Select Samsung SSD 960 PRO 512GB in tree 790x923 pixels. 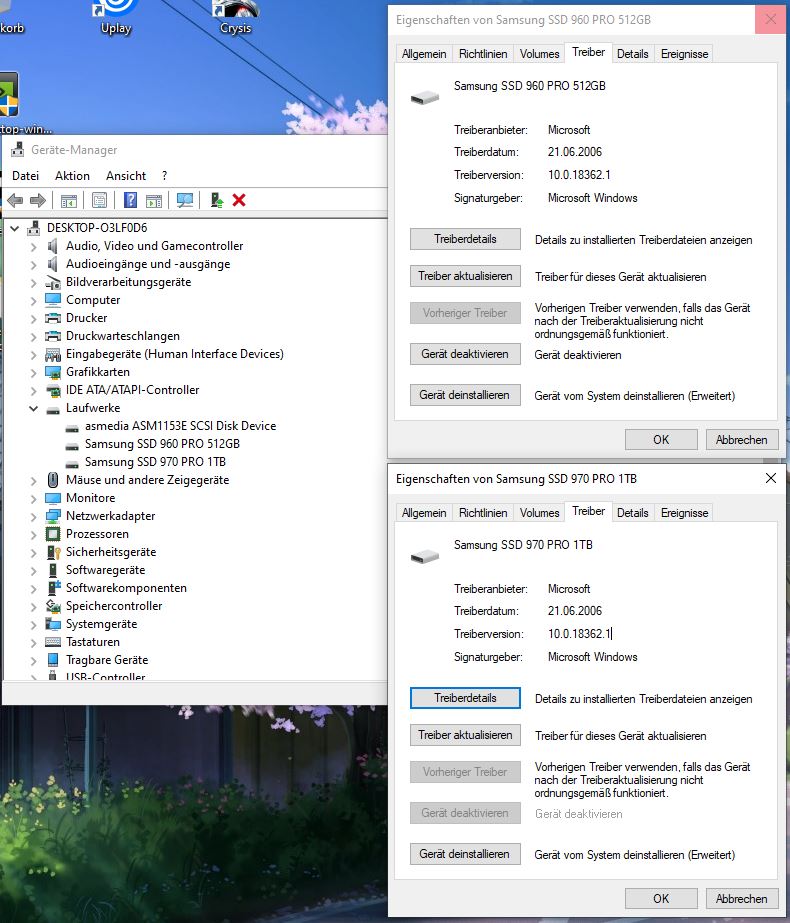162,444
